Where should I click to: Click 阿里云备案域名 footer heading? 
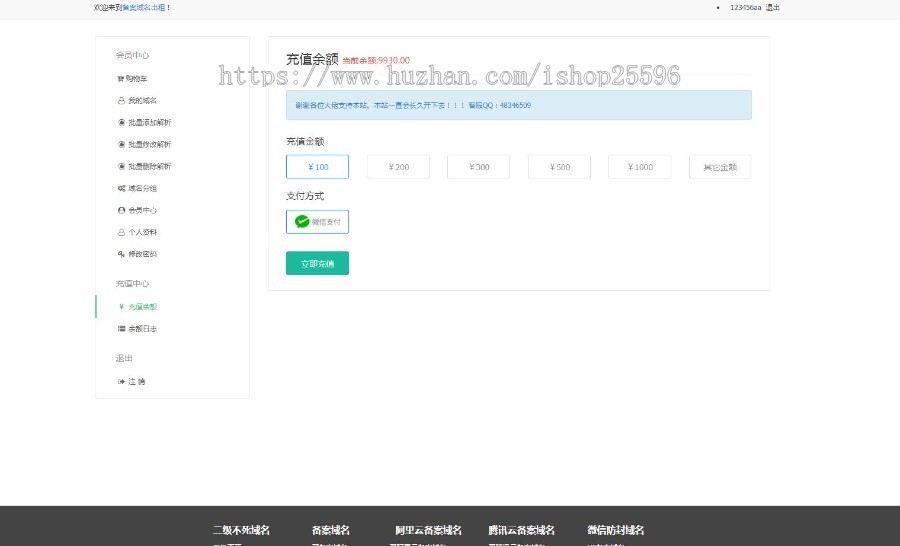(x=428, y=530)
